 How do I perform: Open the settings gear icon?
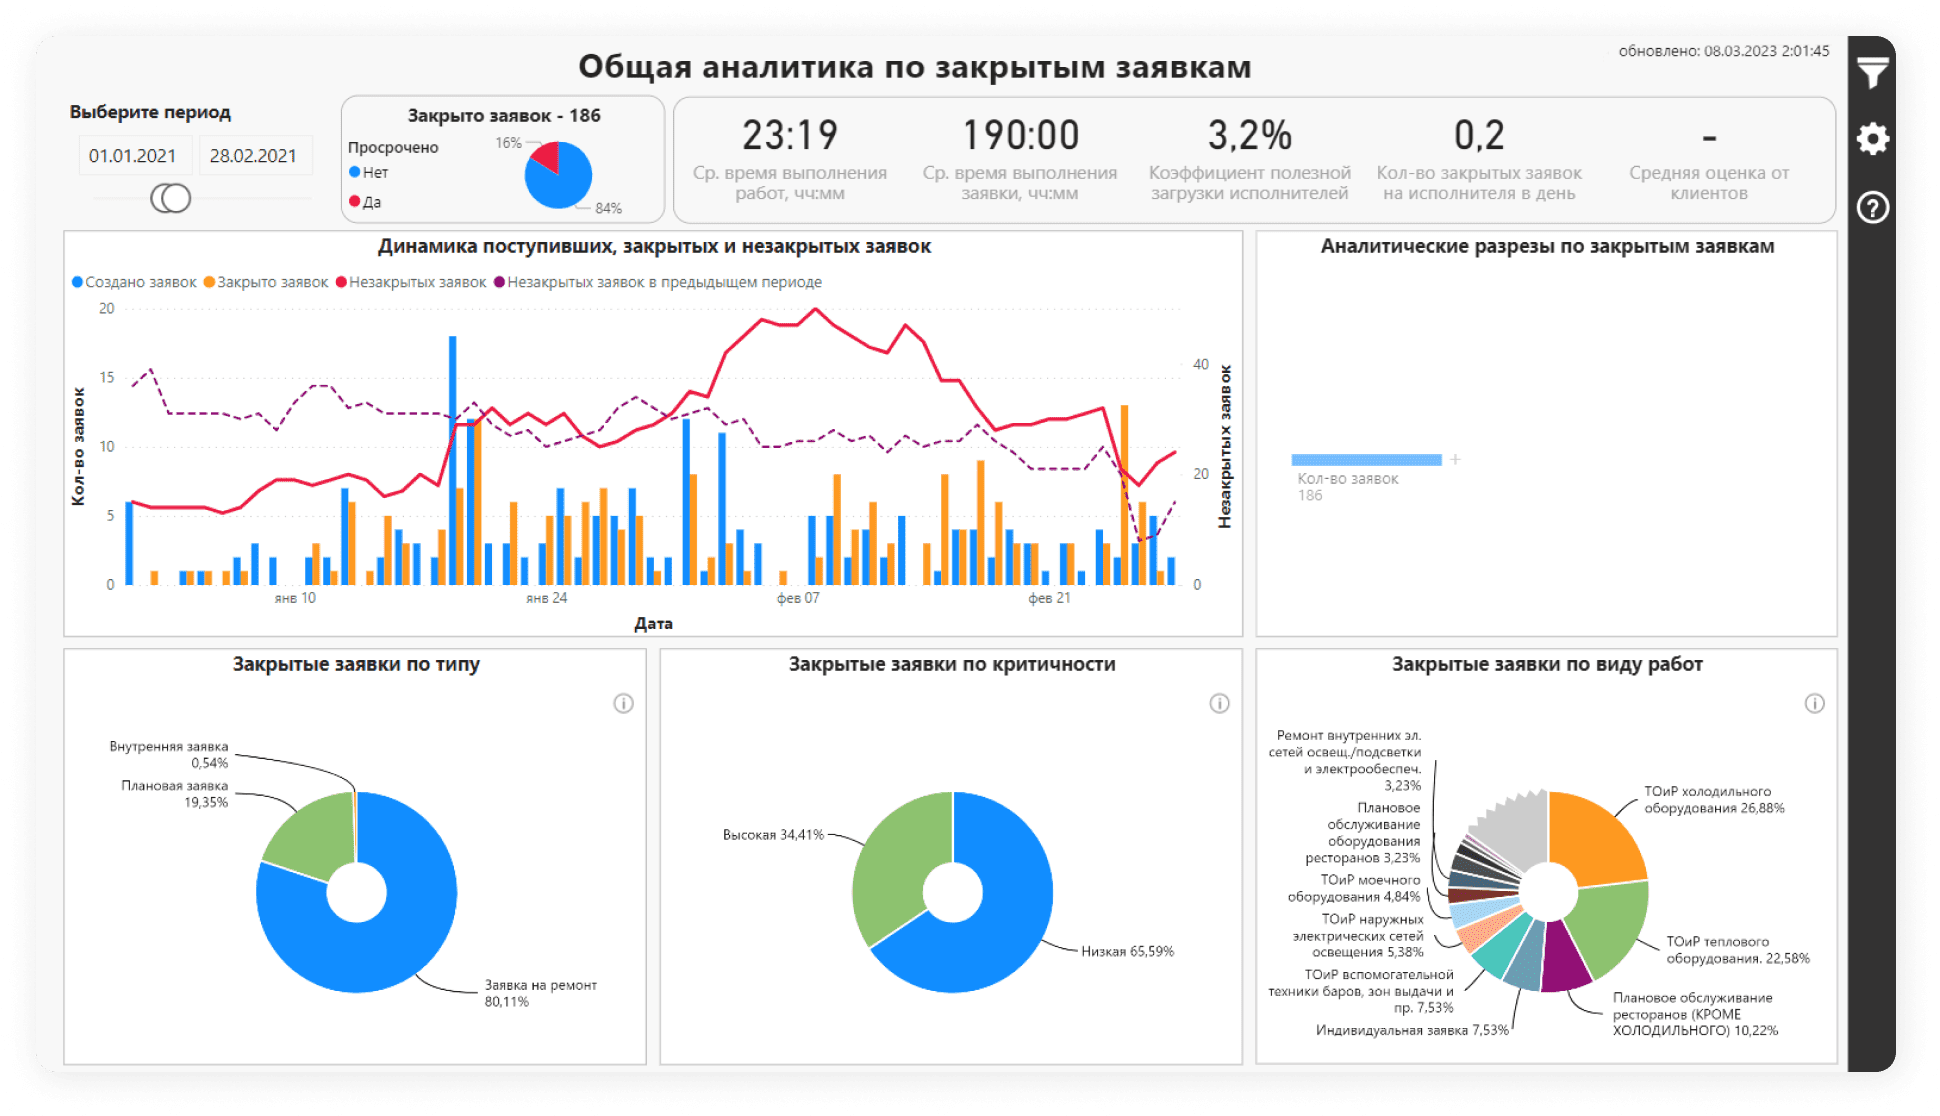click(x=1872, y=138)
